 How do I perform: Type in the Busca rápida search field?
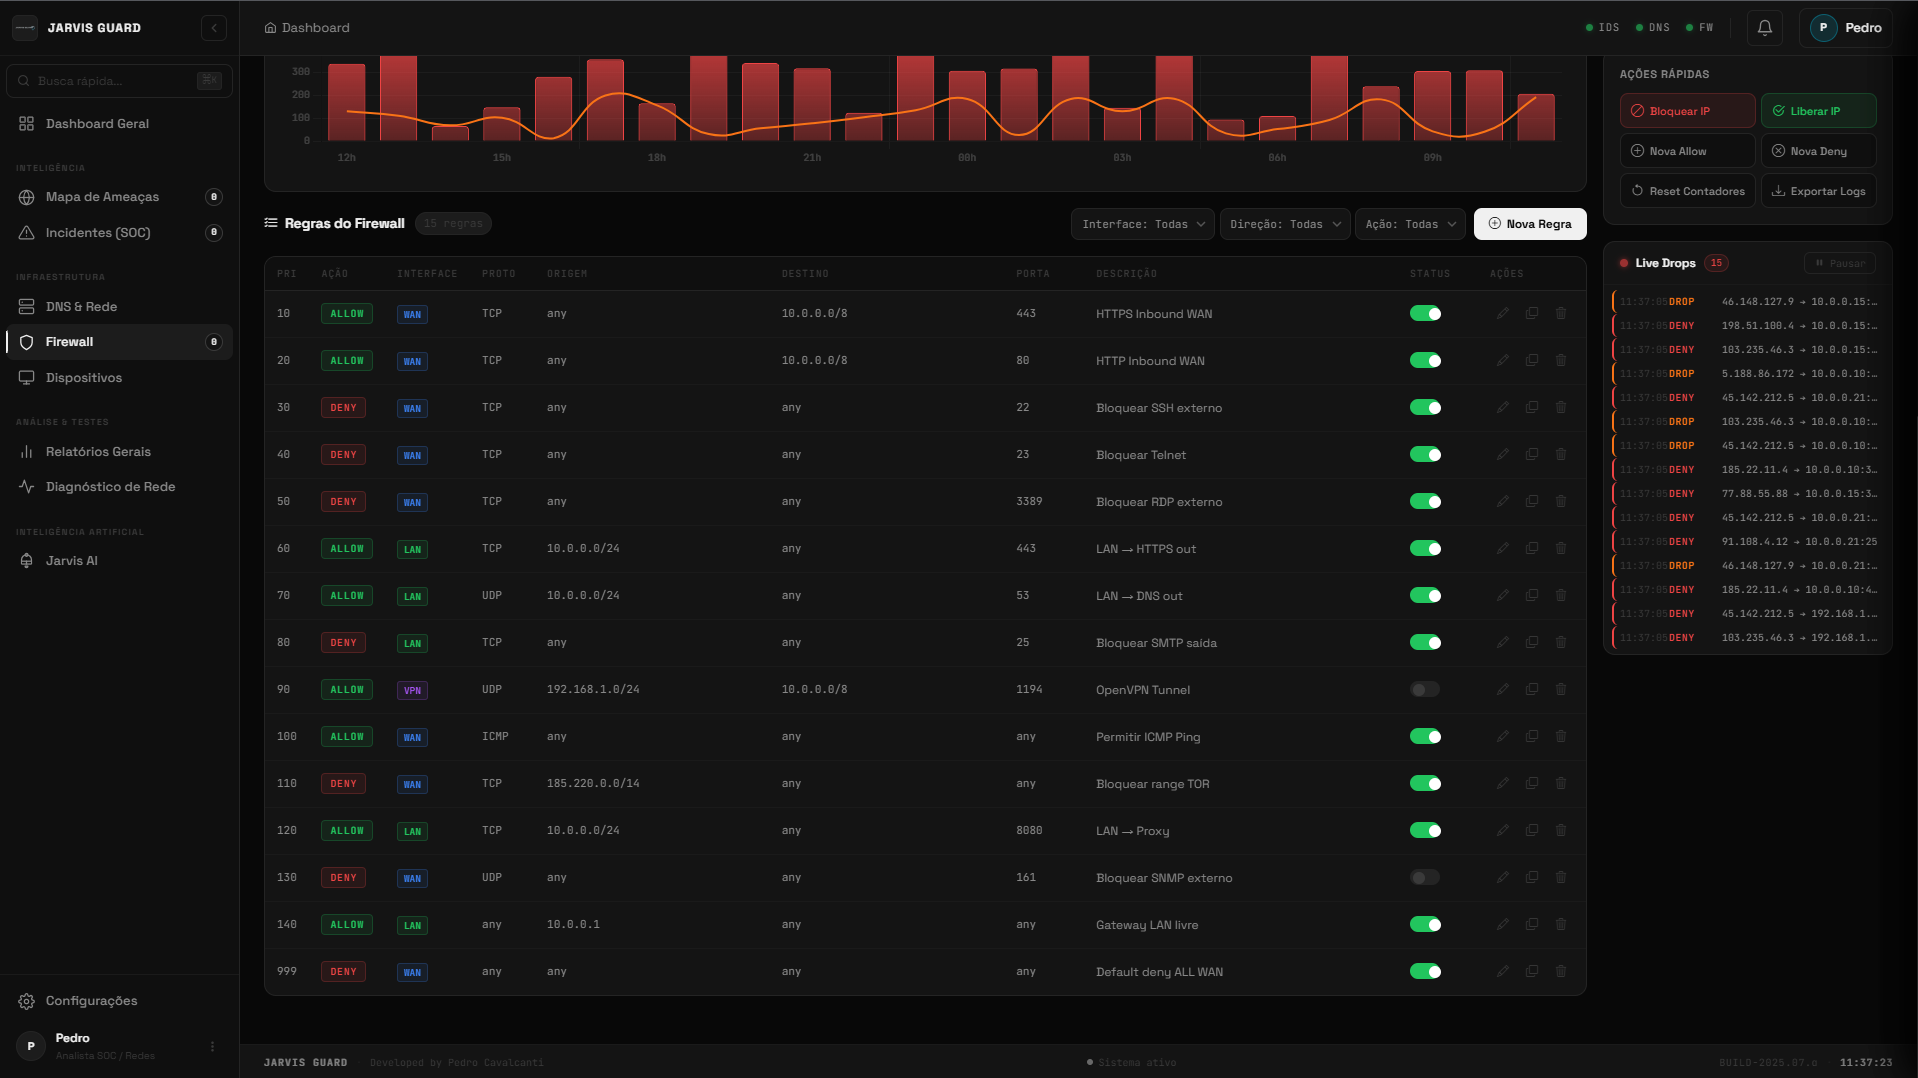pos(110,80)
